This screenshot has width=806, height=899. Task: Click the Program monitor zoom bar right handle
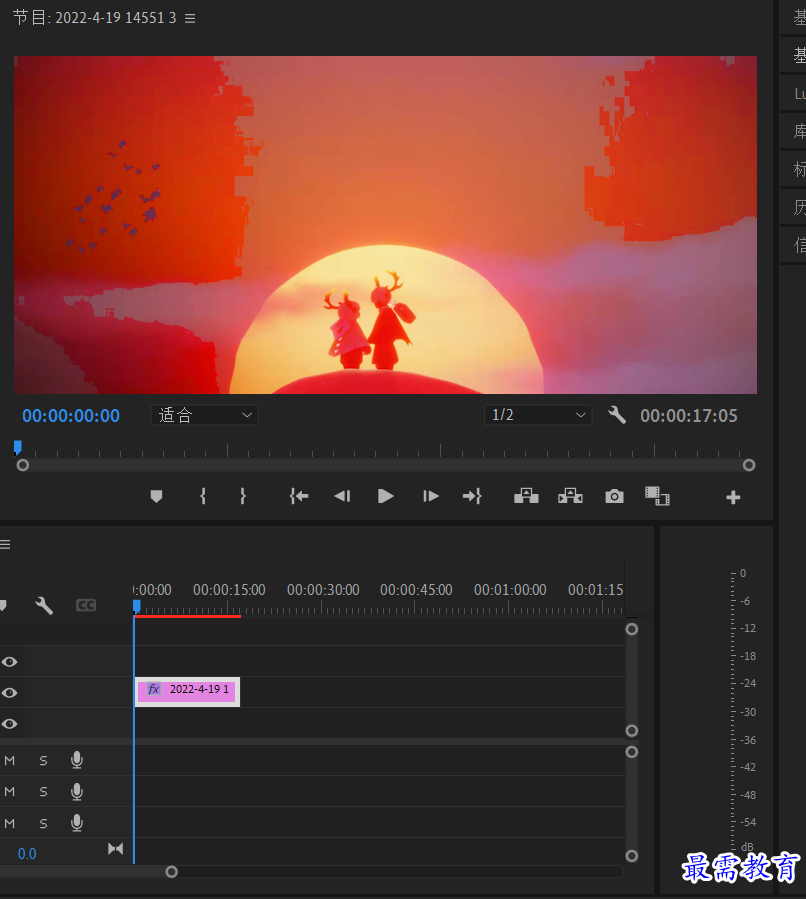[749, 465]
